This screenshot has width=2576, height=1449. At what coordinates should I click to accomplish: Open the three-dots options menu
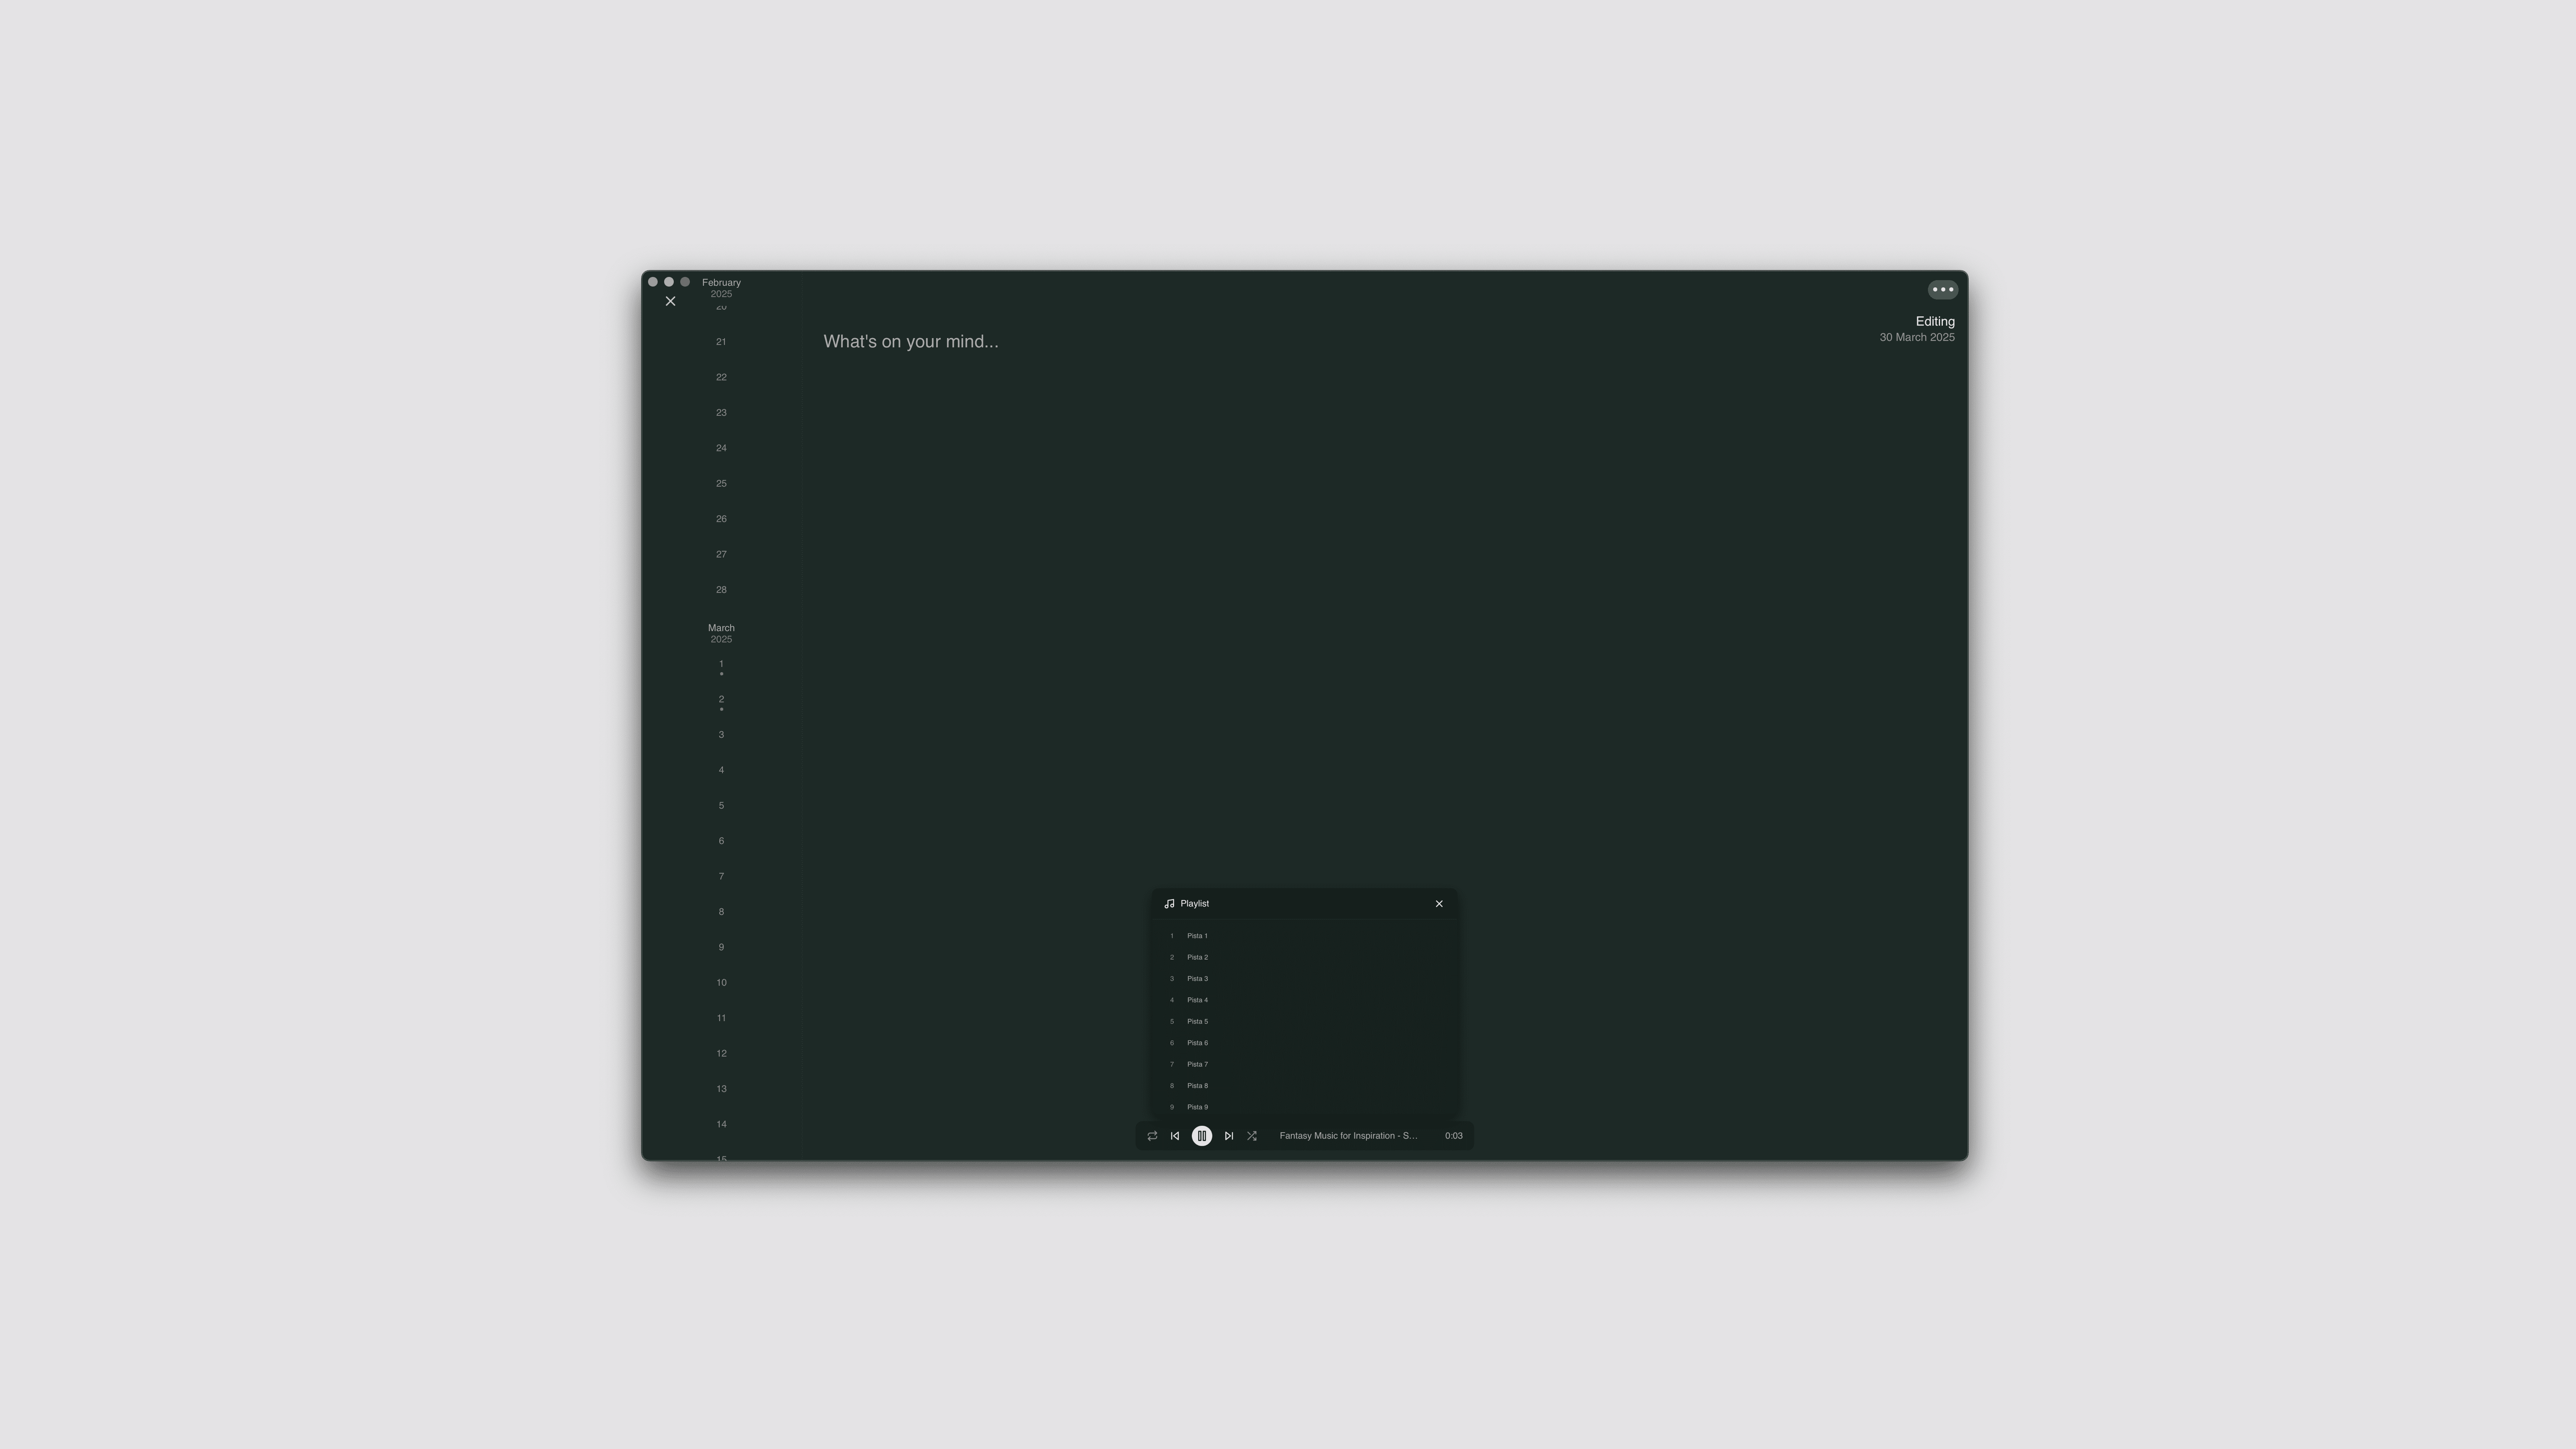pos(1942,290)
